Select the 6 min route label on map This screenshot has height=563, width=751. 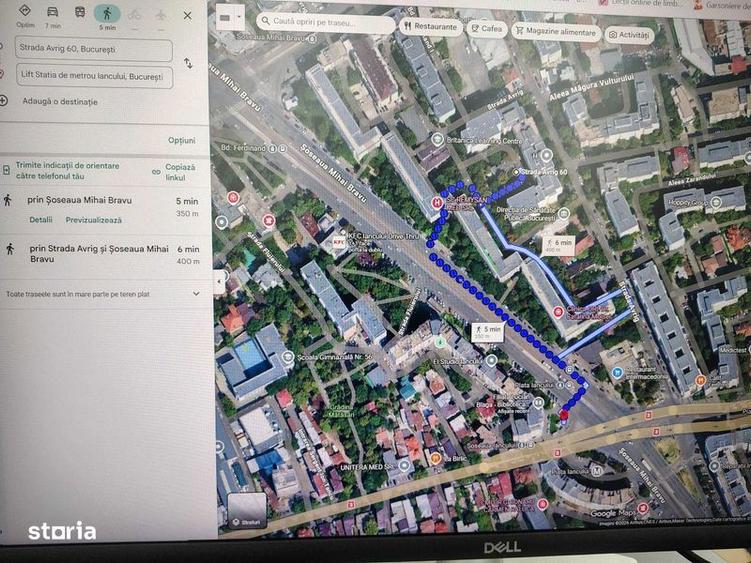558,245
